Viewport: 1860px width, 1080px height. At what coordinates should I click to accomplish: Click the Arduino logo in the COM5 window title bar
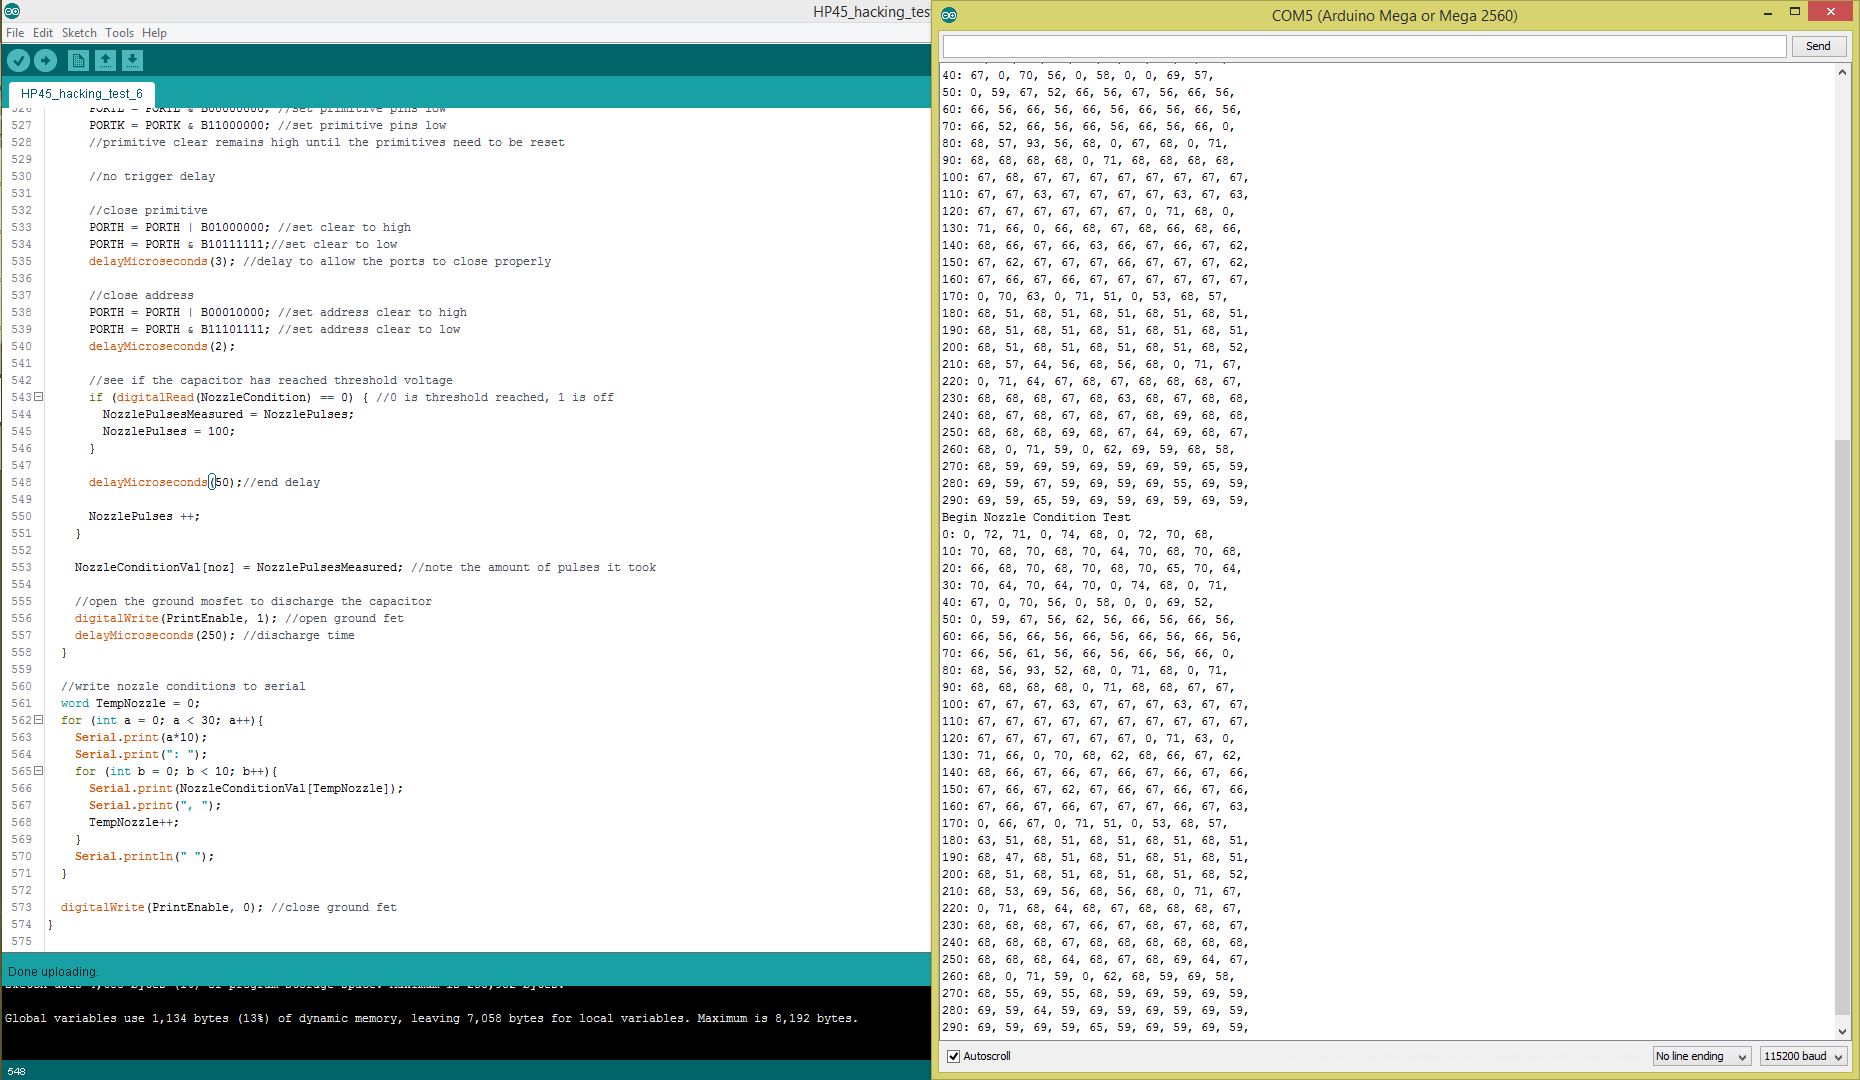pyautogui.click(x=949, y=15)
